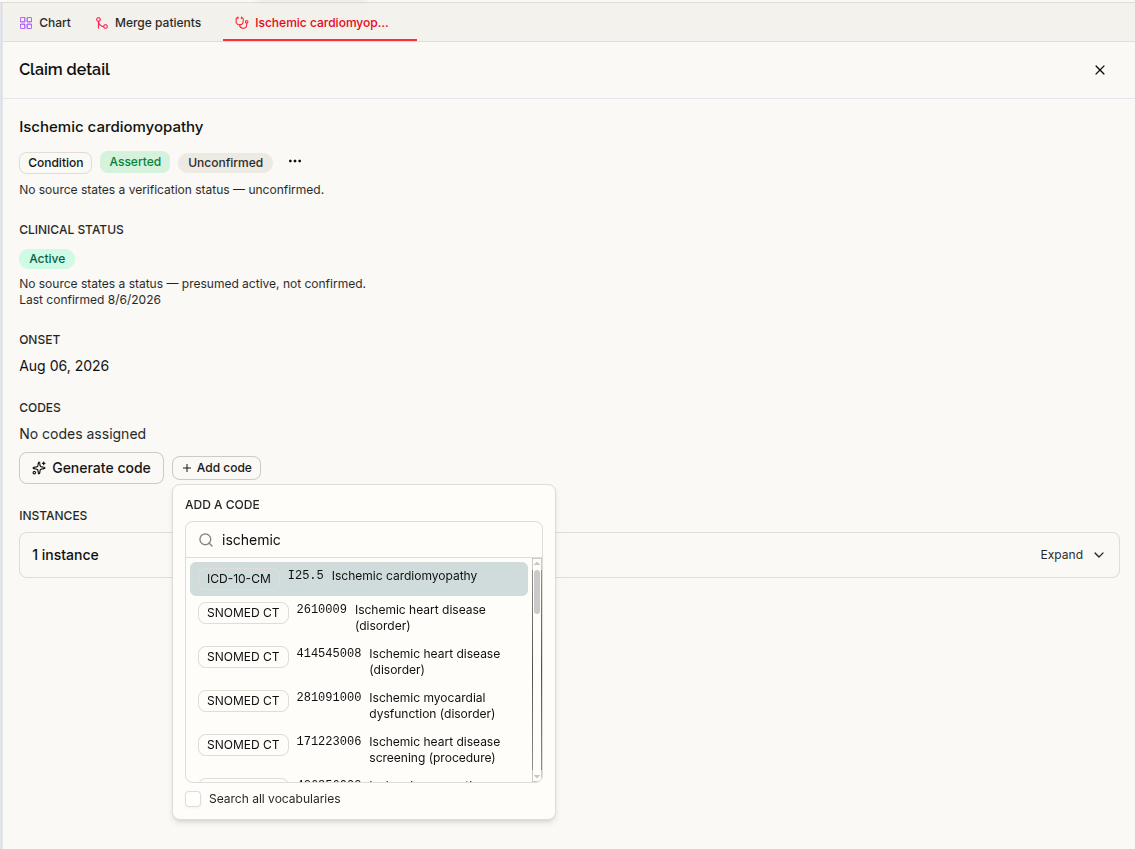Expand the 1 instance section
Screen dimensions: 1135x849
(1072, 555)
